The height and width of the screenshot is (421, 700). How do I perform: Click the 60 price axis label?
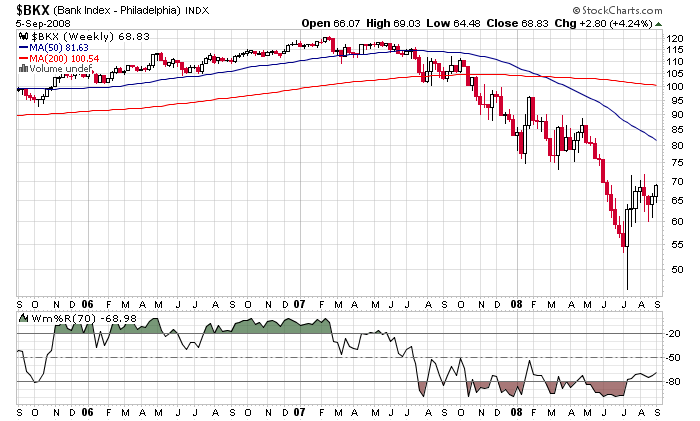677,221
